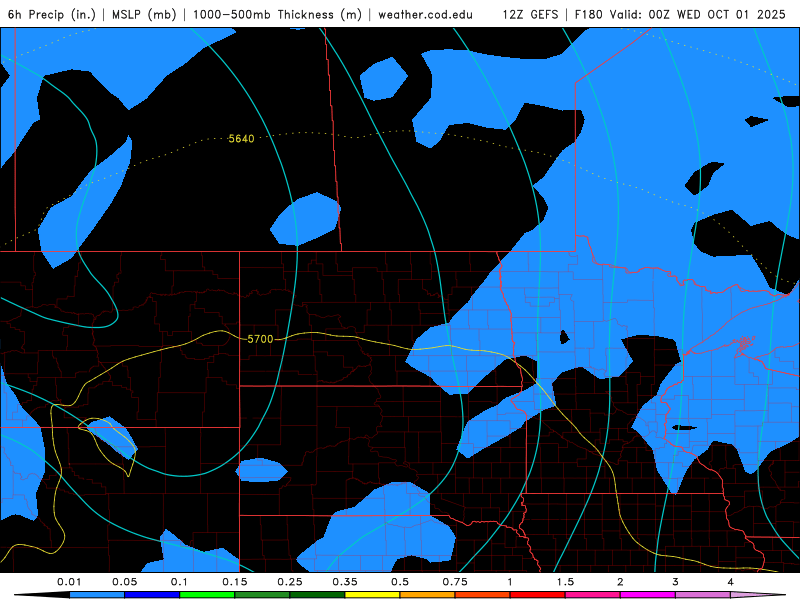
Task: Pick the light blue 0.01 colorbar swatch
Action: [97, 595]
